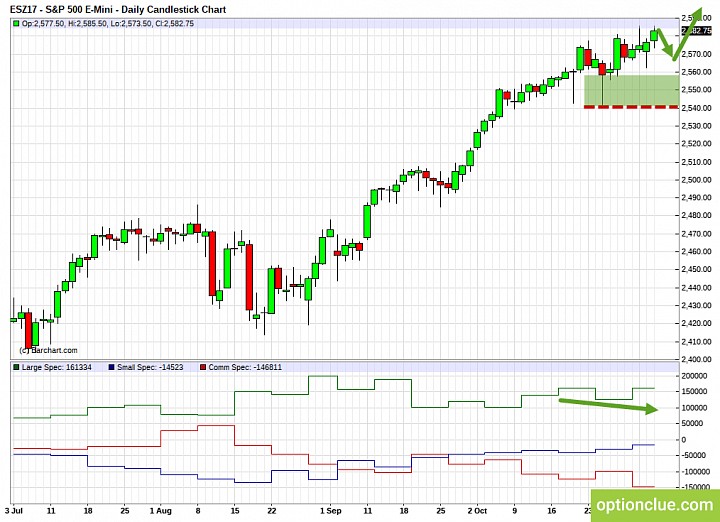Click the 'Large Spec: 161334' legend label
Viewport: 720px width, 522px height.
point(56,367)
